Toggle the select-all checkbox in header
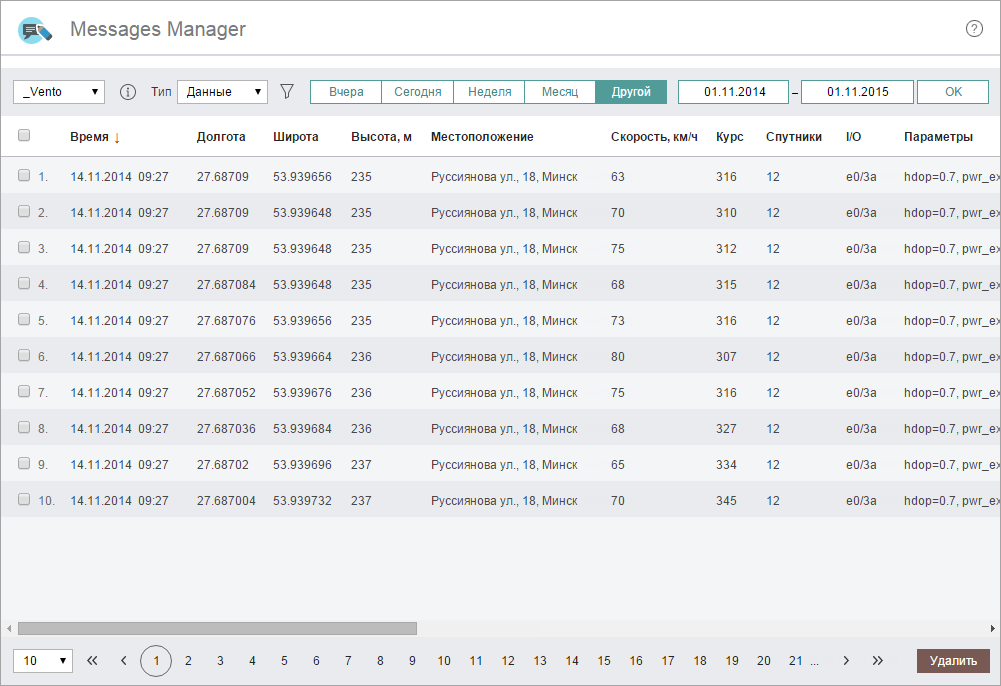The height and width of the screenshot is (686, 1001). (24, 136)
